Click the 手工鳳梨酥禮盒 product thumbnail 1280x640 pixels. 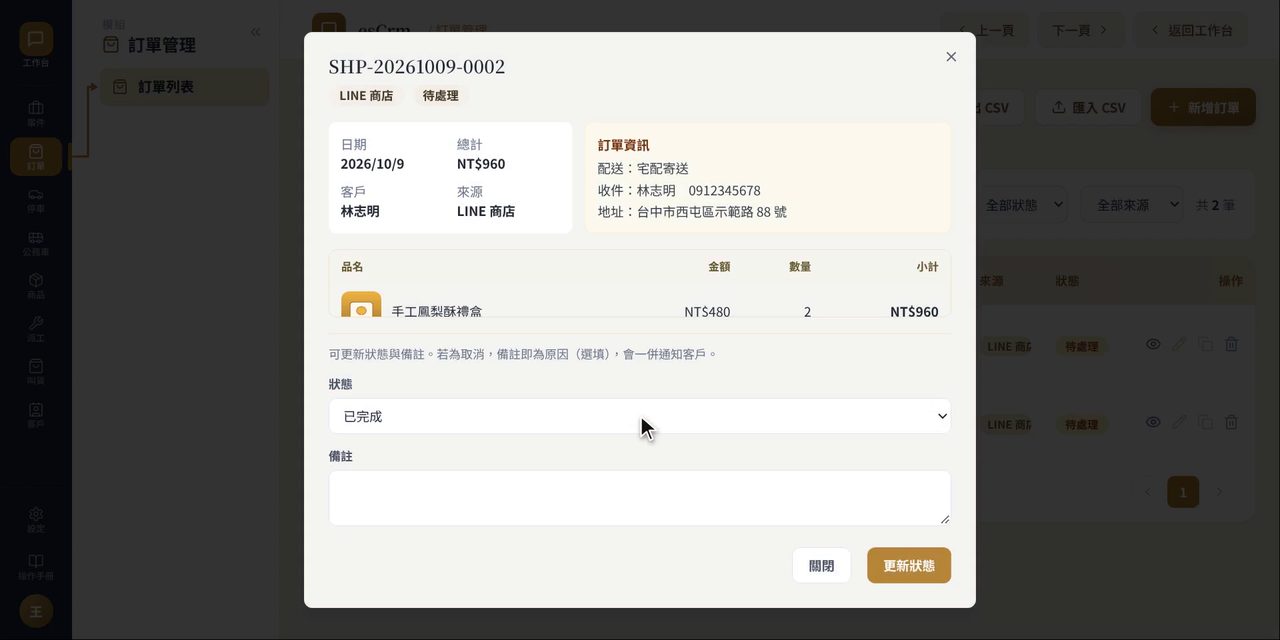pyautogui.click(x=361, y=306)
